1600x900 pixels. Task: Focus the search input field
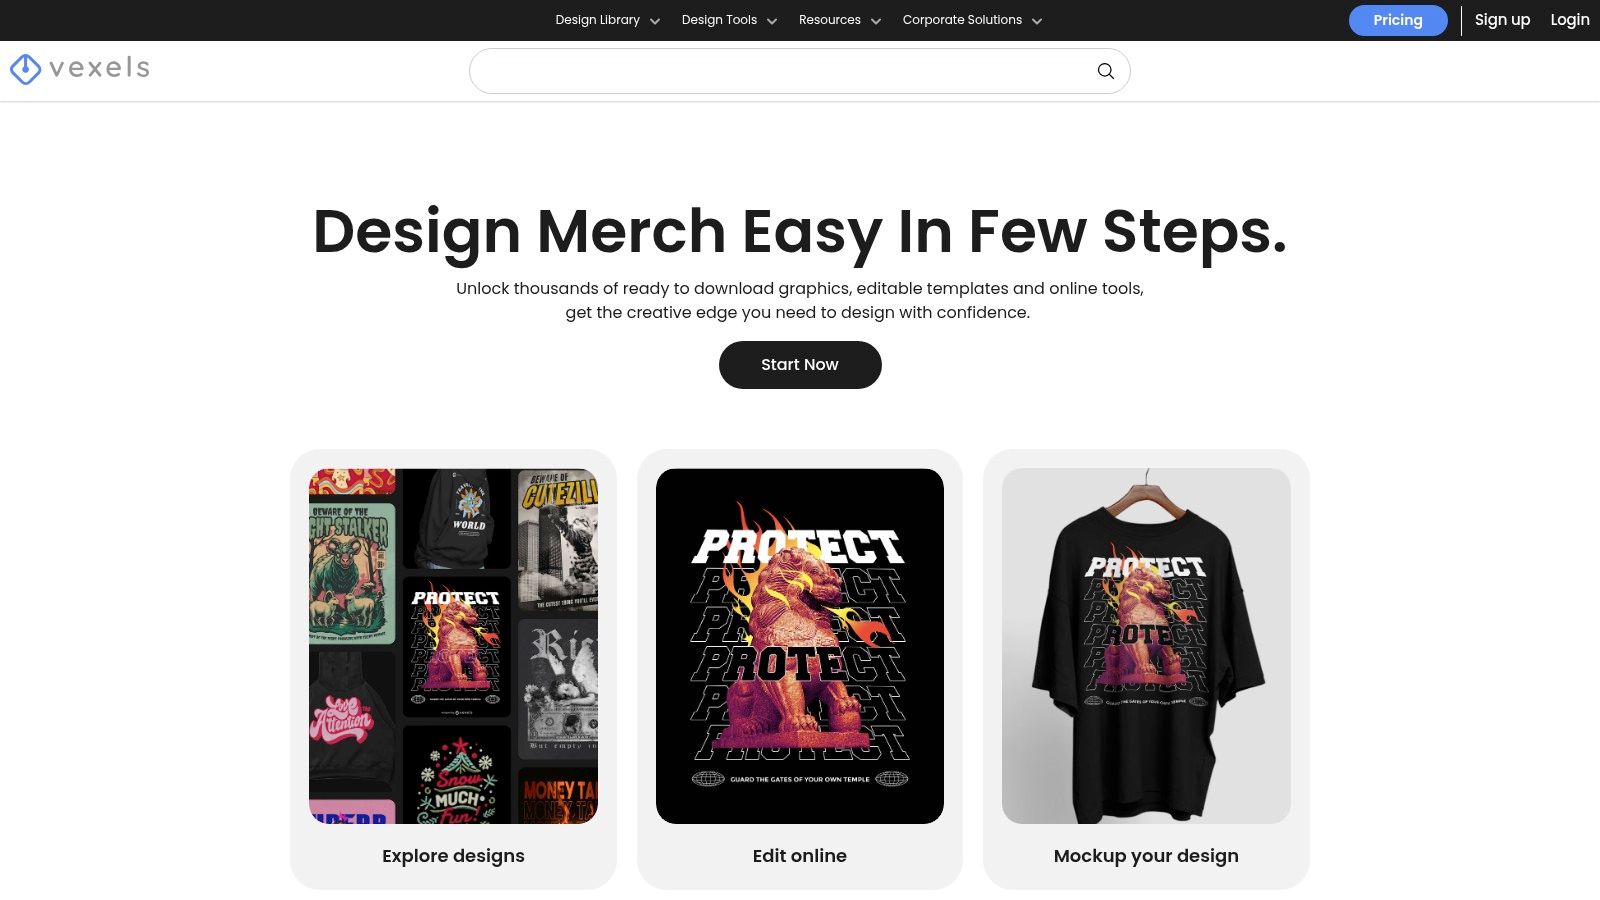(x=780, y=71)
